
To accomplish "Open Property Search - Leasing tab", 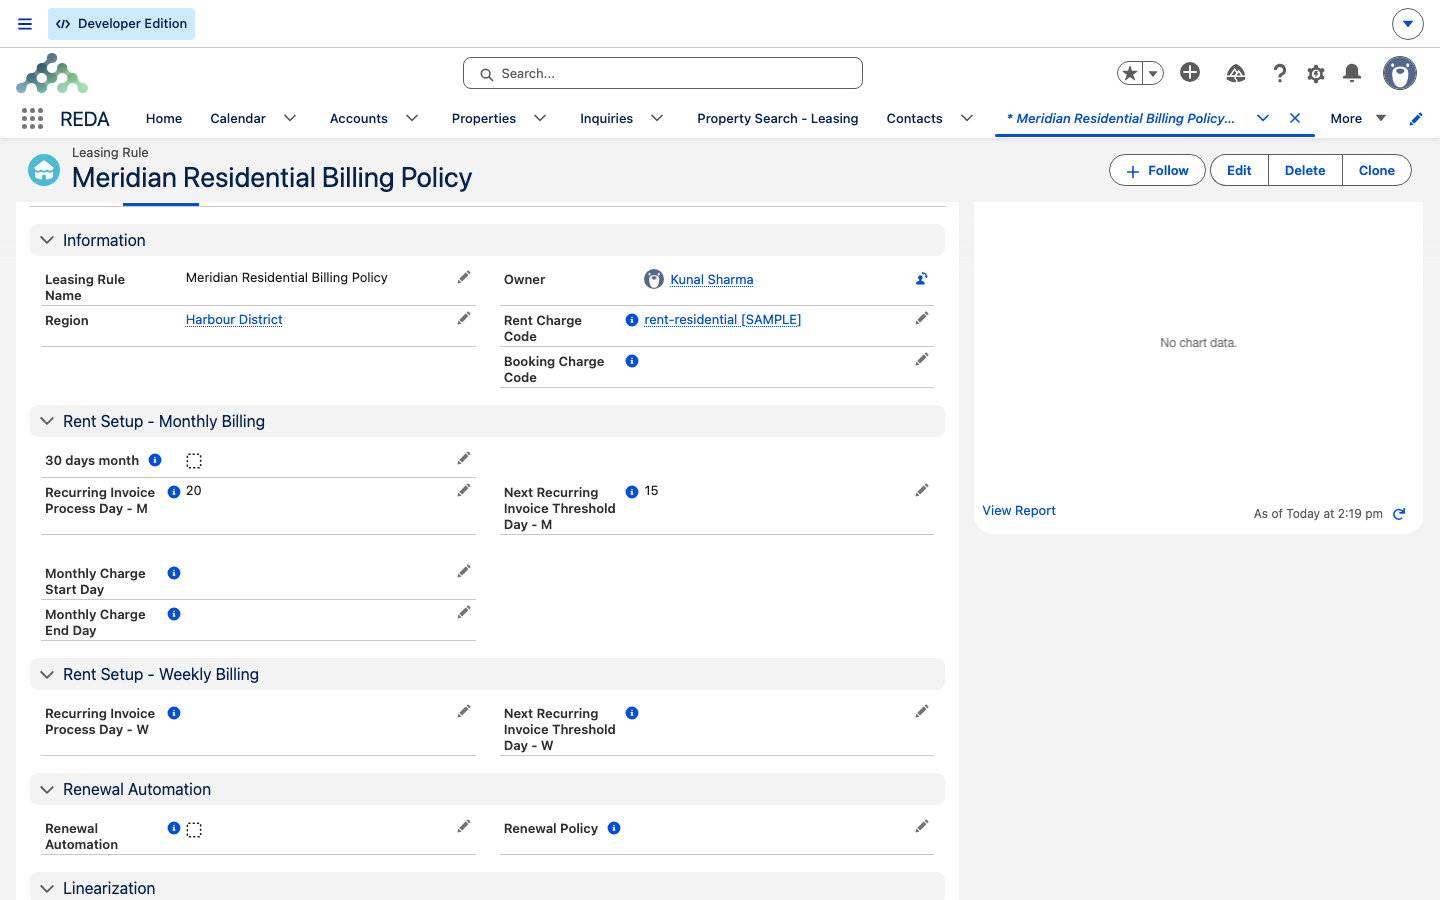I will (x=778, y=118).
